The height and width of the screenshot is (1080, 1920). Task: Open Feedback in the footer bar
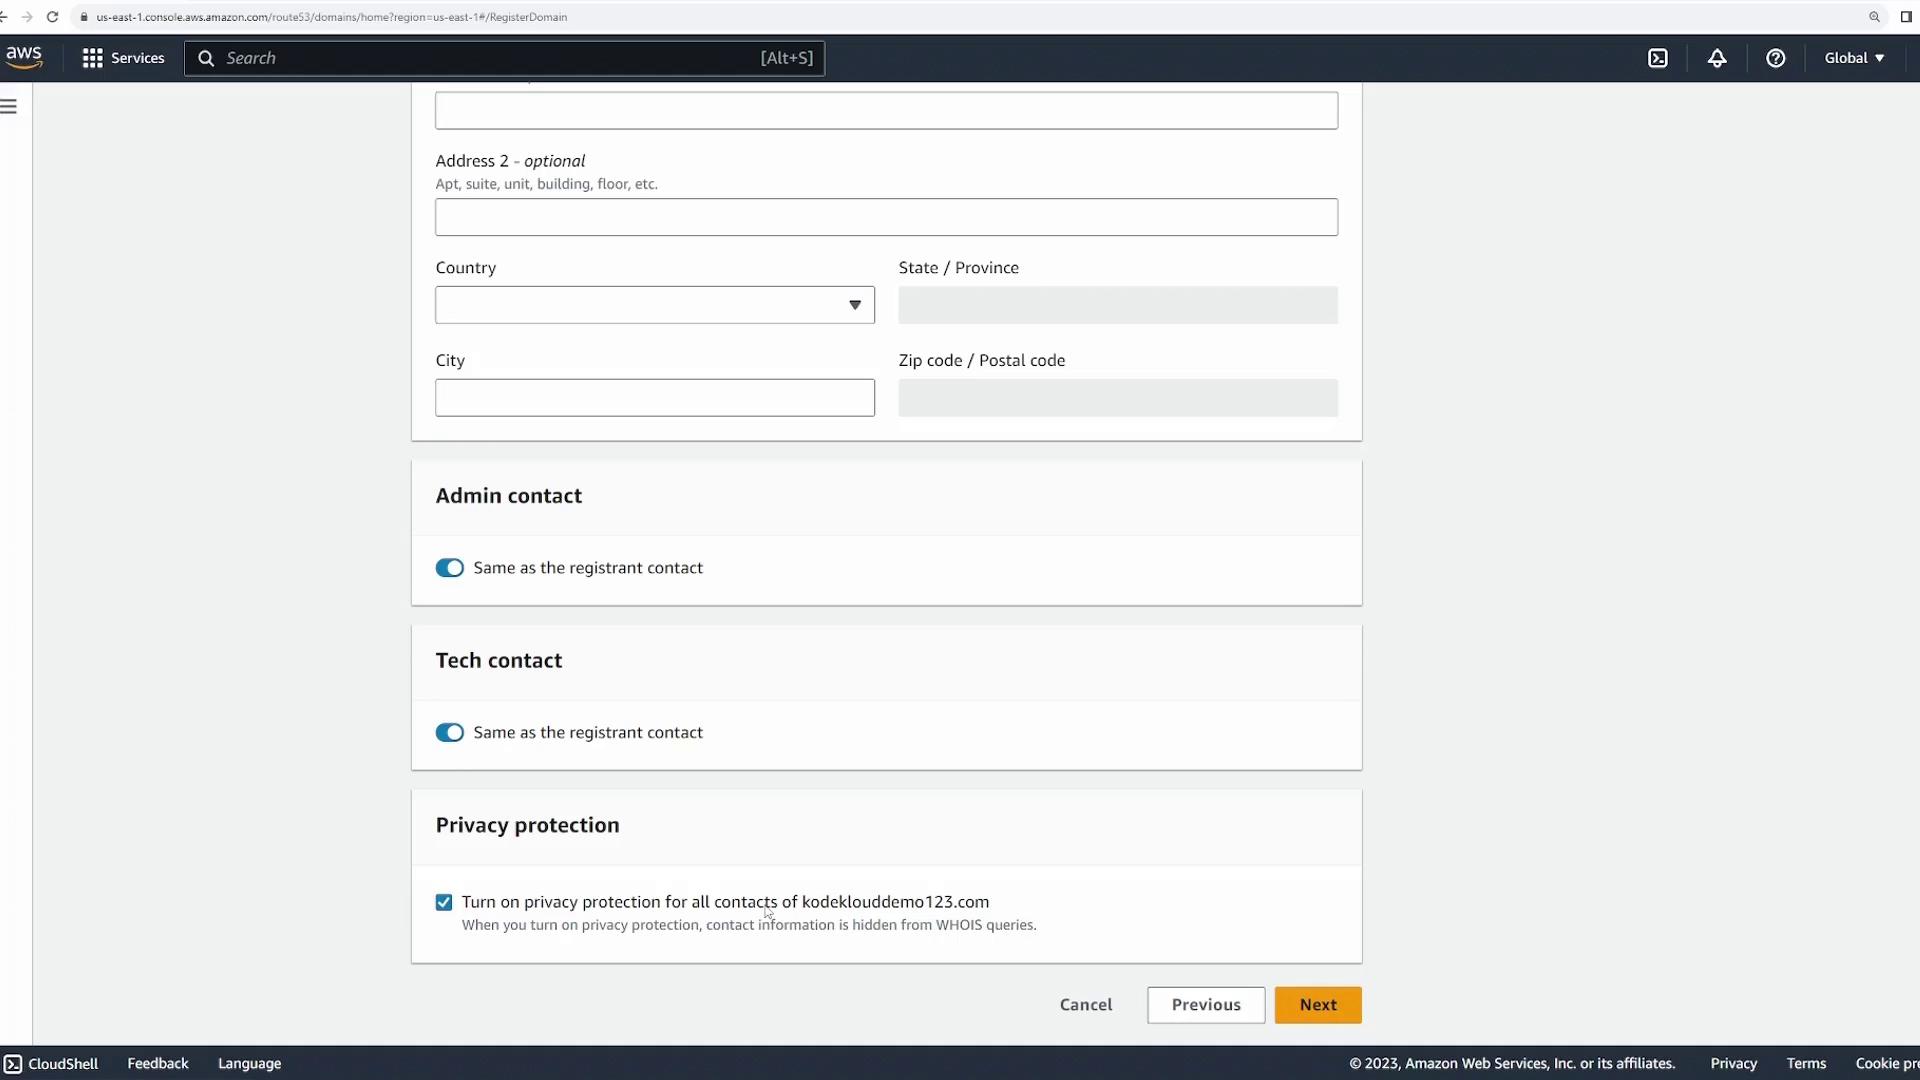tap(158, 1063)
